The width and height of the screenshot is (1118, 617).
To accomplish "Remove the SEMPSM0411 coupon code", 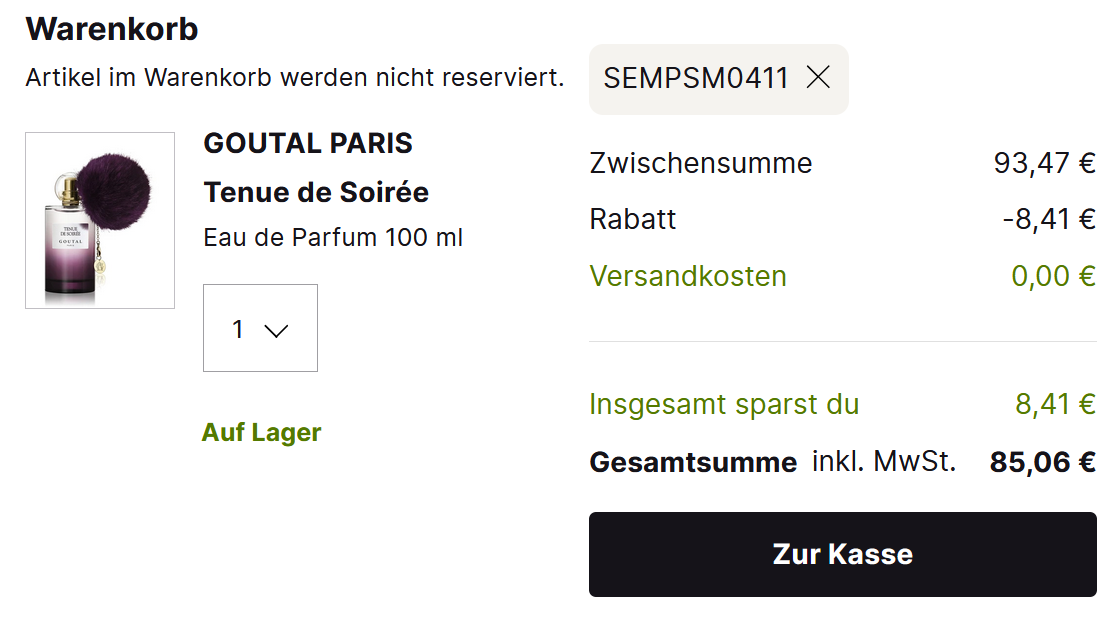I will click(818, 78).
